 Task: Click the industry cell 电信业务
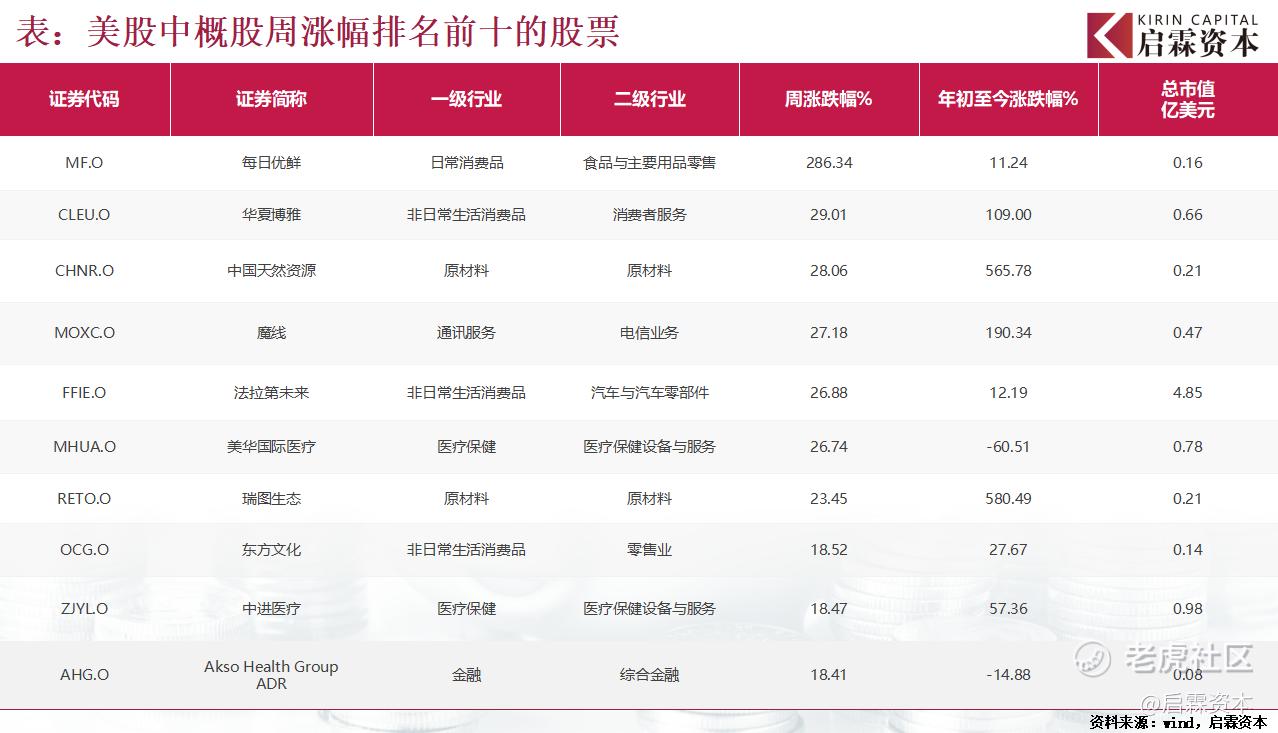(x=650, y=332)
